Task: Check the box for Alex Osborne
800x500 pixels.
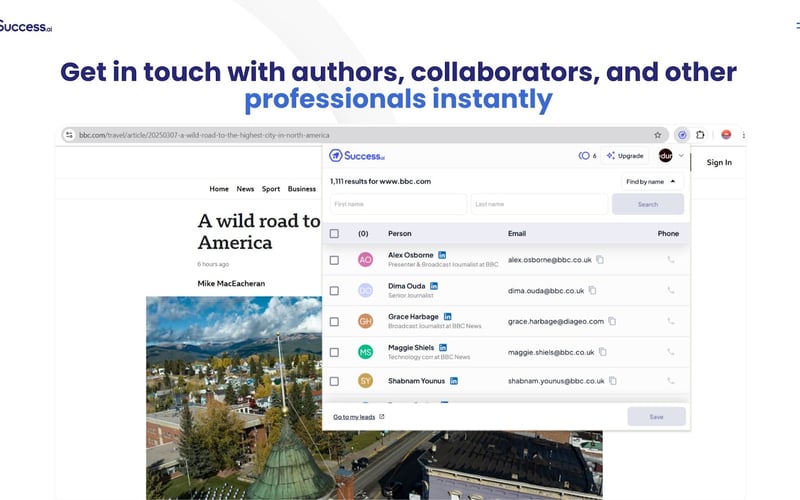Action: point(334,260)
